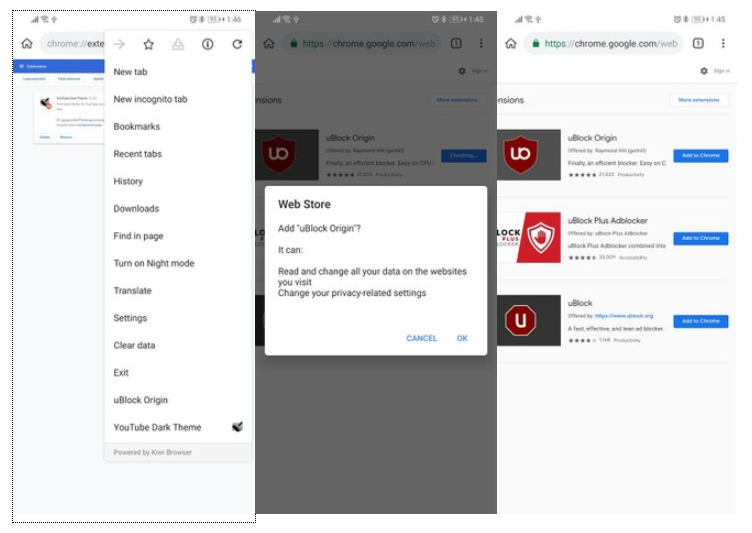
Task: Bookmark the page with the star icon
Action: coord(149,44)
